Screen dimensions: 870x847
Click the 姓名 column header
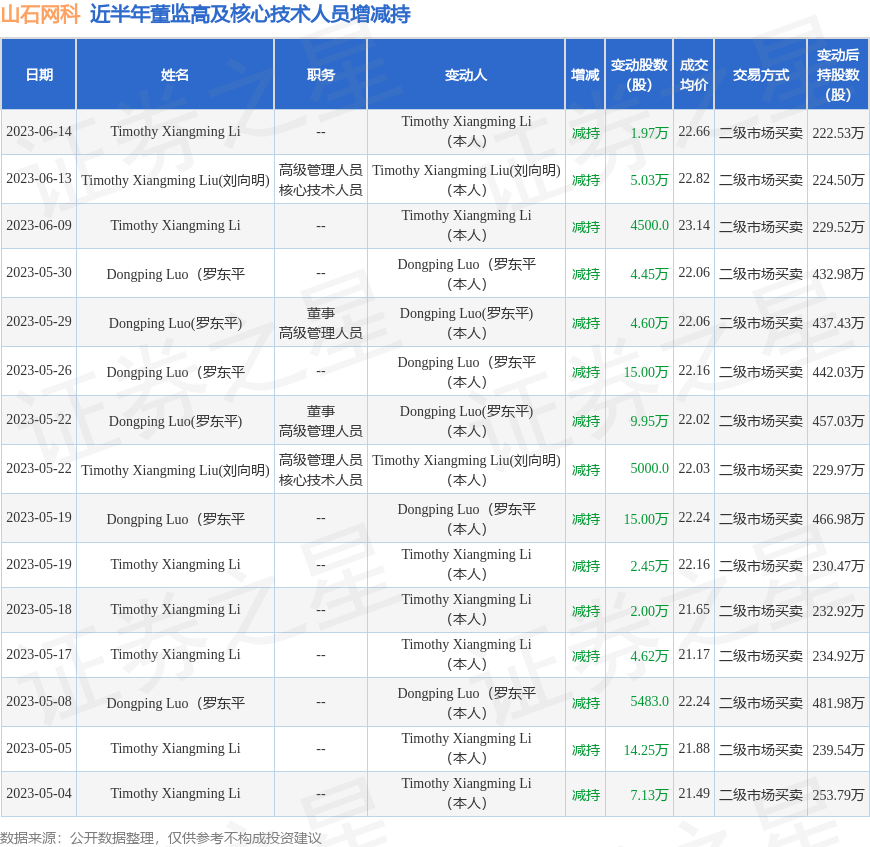[175, 74]
